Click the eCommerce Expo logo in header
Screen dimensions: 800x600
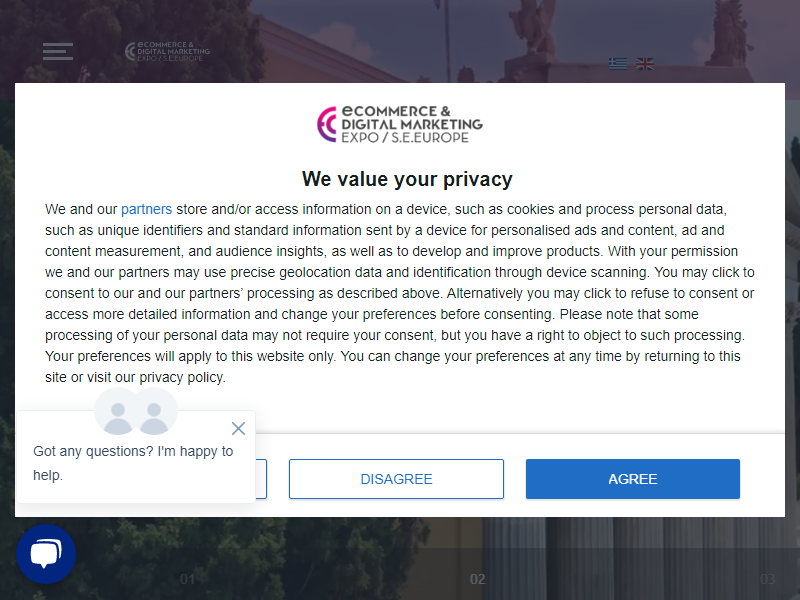click(x=167, y=52)
